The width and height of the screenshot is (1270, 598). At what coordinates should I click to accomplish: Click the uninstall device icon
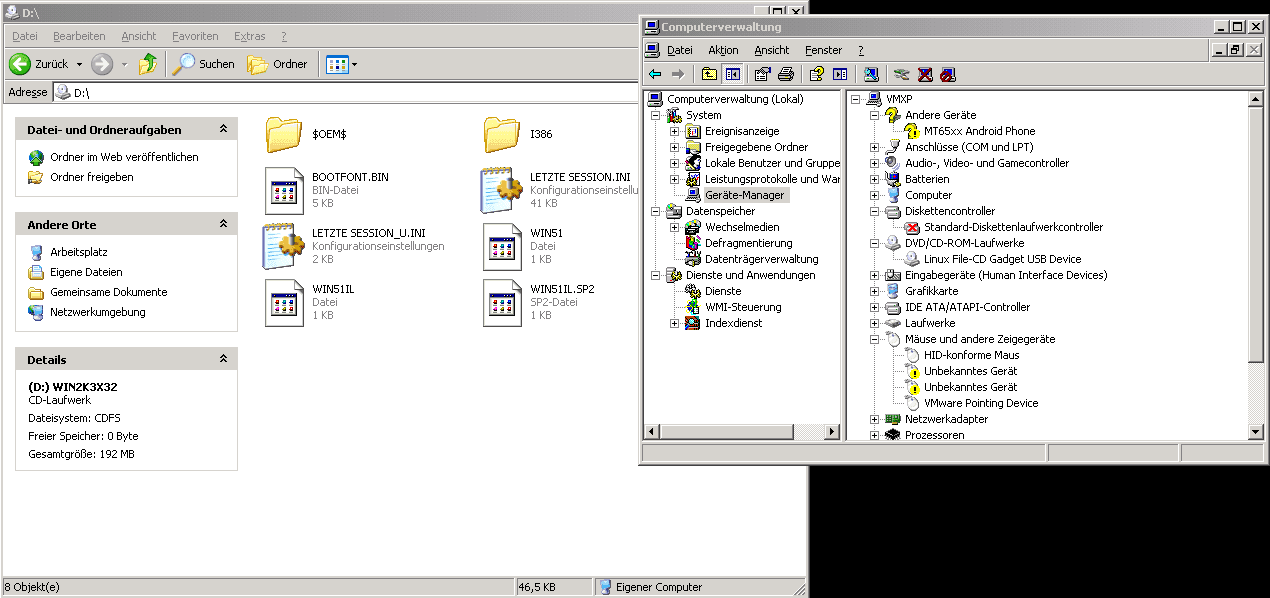(x=925, y=74)
